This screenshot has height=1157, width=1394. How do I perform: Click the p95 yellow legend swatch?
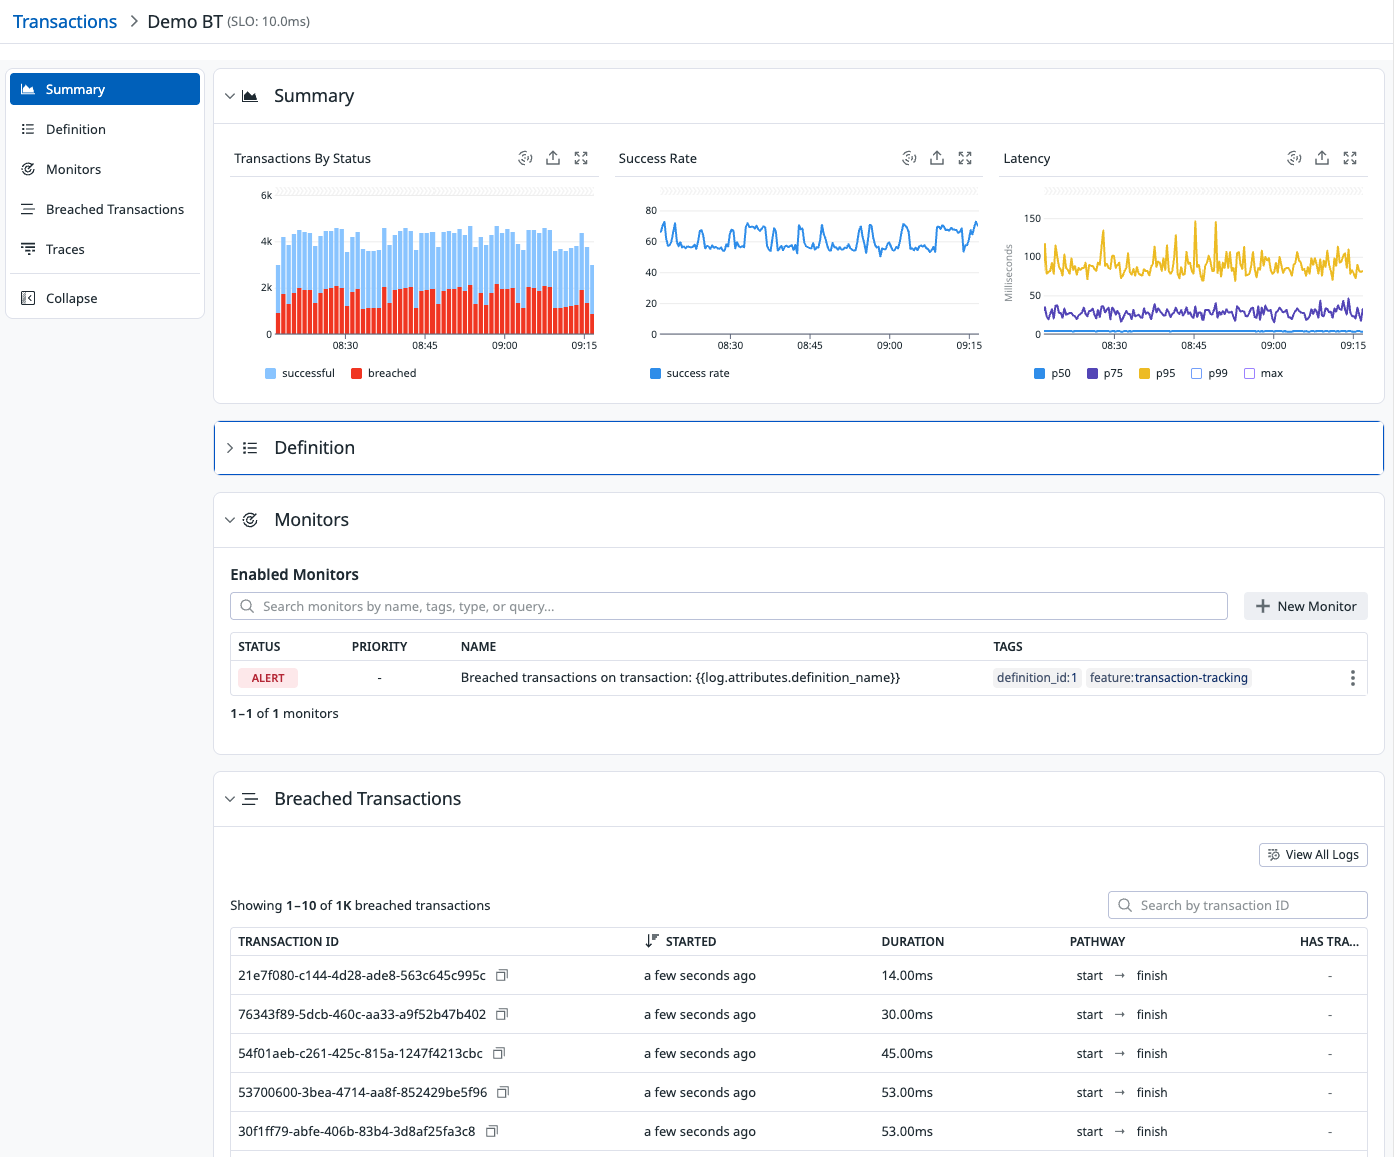pyautogui.click(x=1144, y=373)
